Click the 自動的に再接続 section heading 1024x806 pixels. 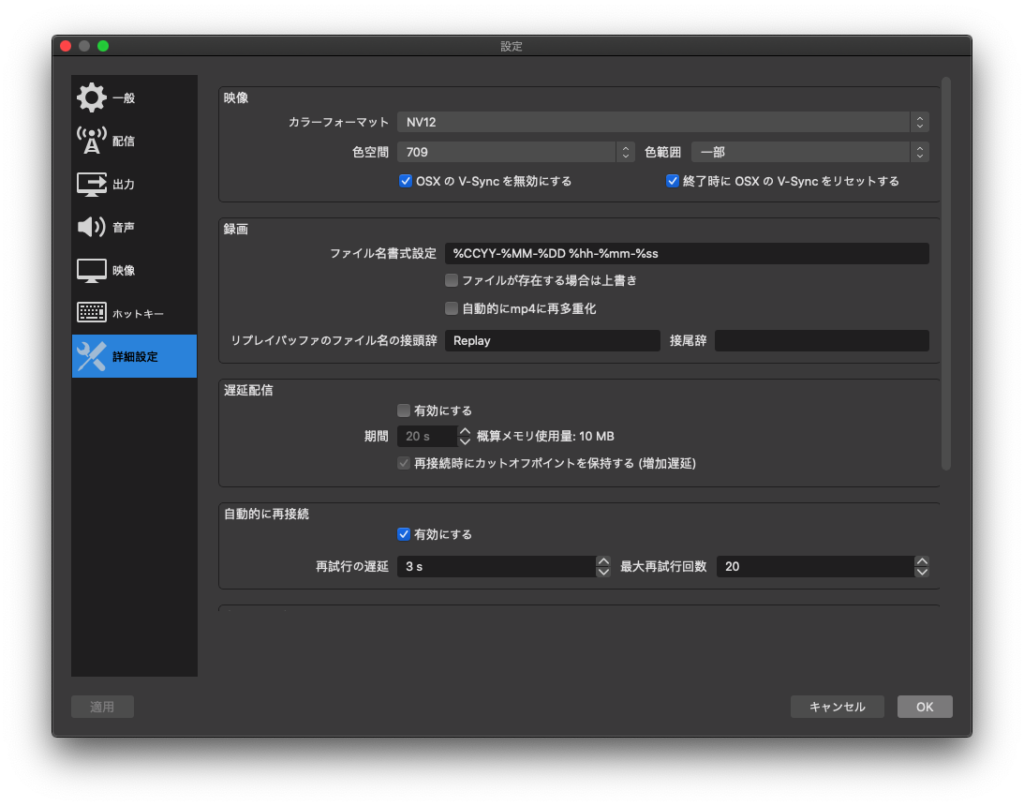tap(266, 514)
